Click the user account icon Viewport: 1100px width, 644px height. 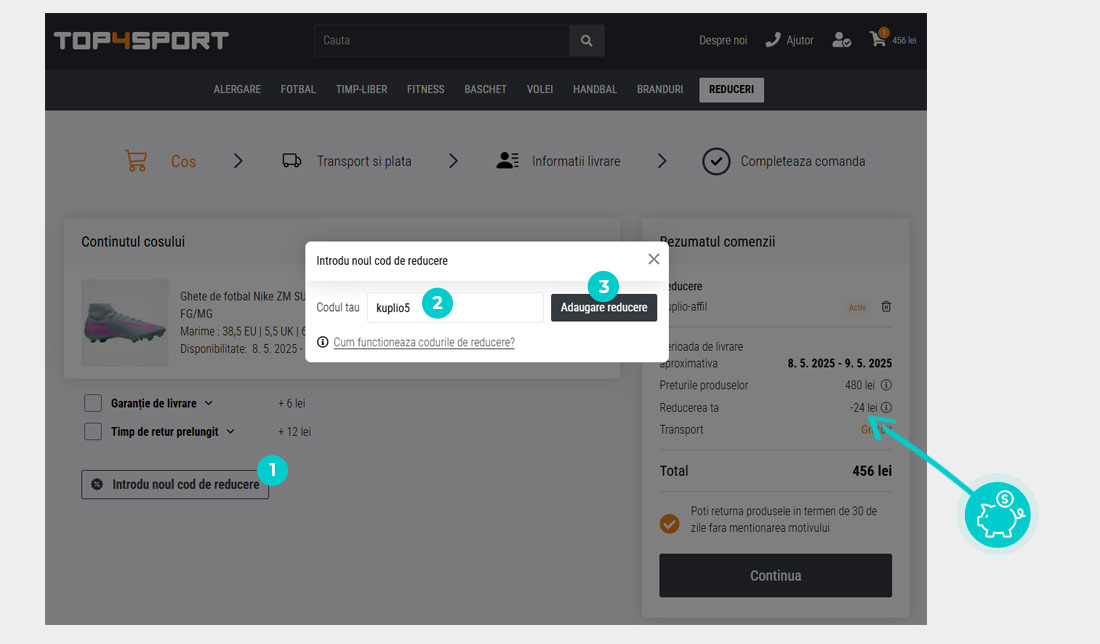(x=842, y=40)
